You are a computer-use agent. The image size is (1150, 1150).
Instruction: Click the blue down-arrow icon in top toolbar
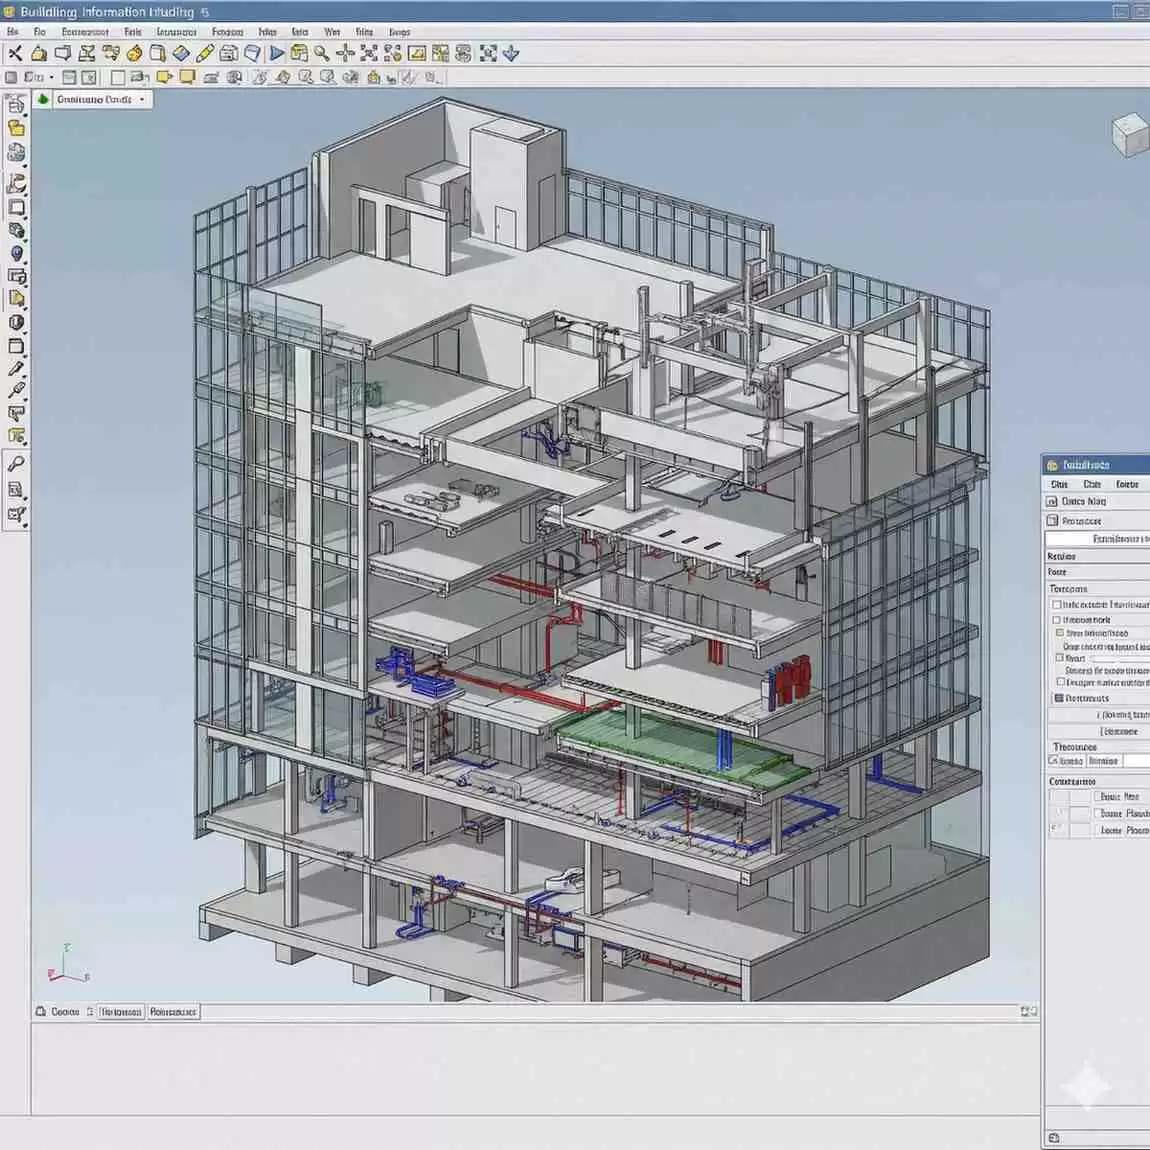coord(511,54)
